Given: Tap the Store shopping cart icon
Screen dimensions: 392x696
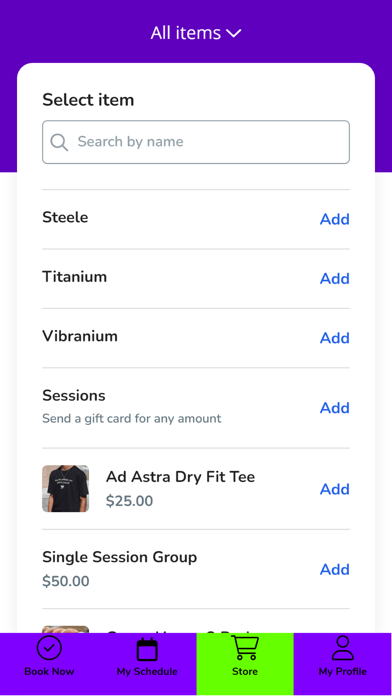Looking at the screenshot, I should (x=245, y=648).
